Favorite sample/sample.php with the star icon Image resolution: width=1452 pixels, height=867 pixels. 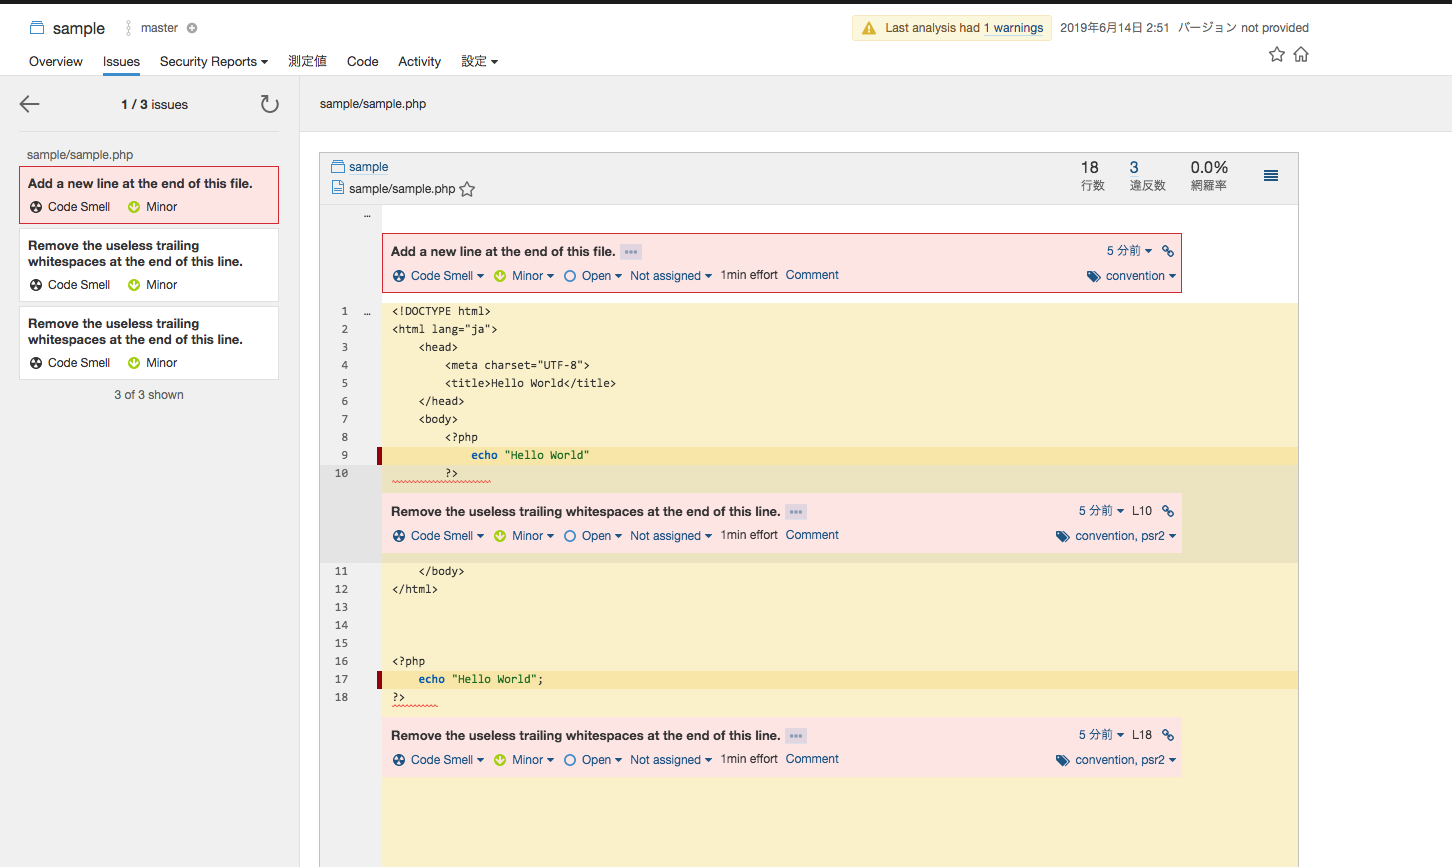(467, 189)
